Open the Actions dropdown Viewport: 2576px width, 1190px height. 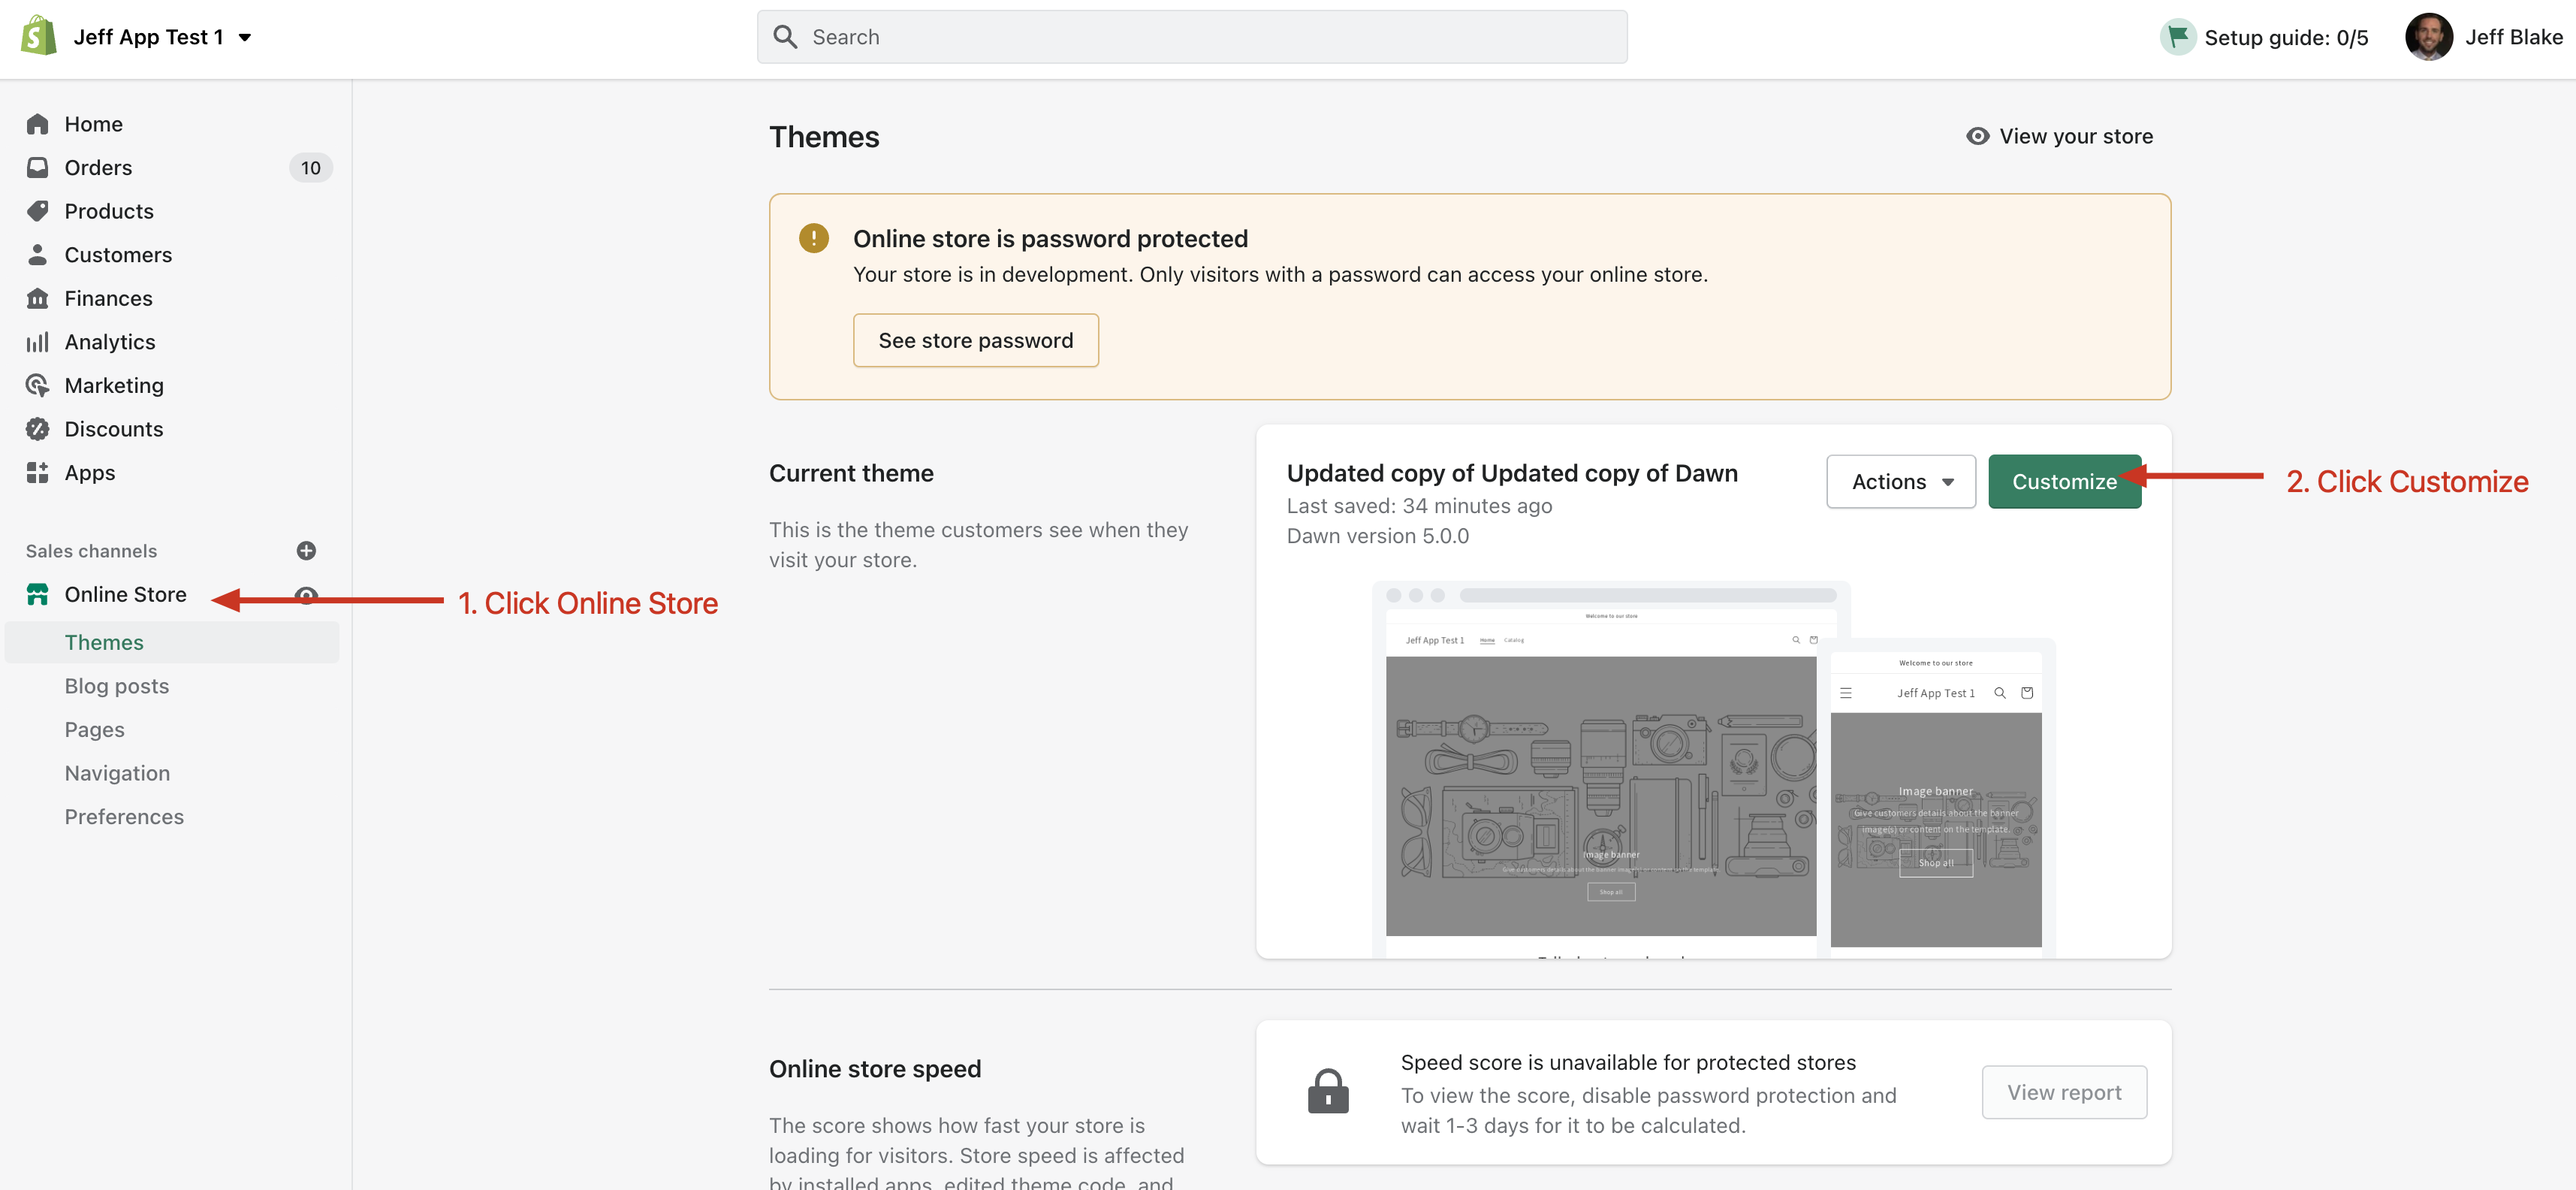pyautogui.click(x=1901, y=481)
